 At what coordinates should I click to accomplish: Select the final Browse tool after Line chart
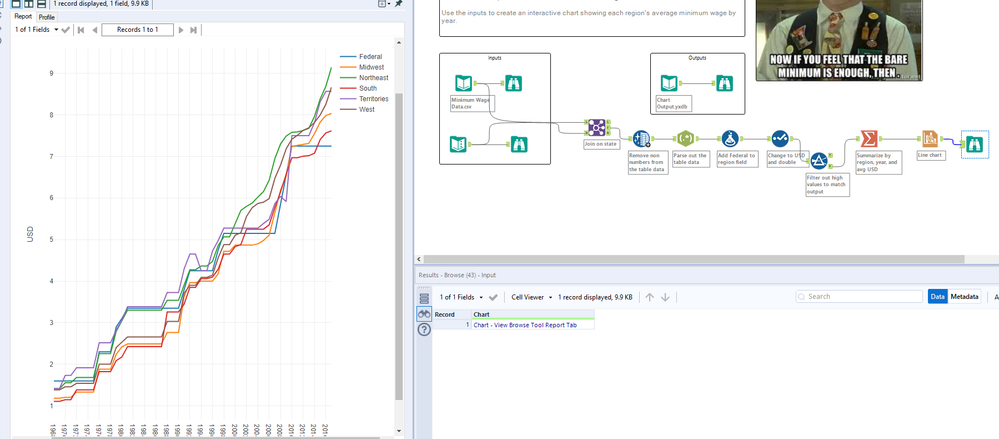[x=973, y=144]
